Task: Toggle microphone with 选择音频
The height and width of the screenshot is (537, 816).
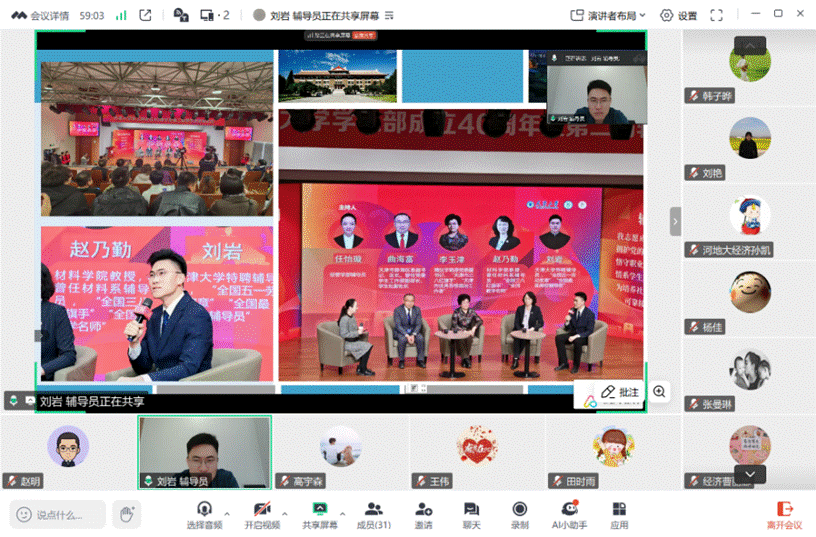Action: tap(205, 515)
